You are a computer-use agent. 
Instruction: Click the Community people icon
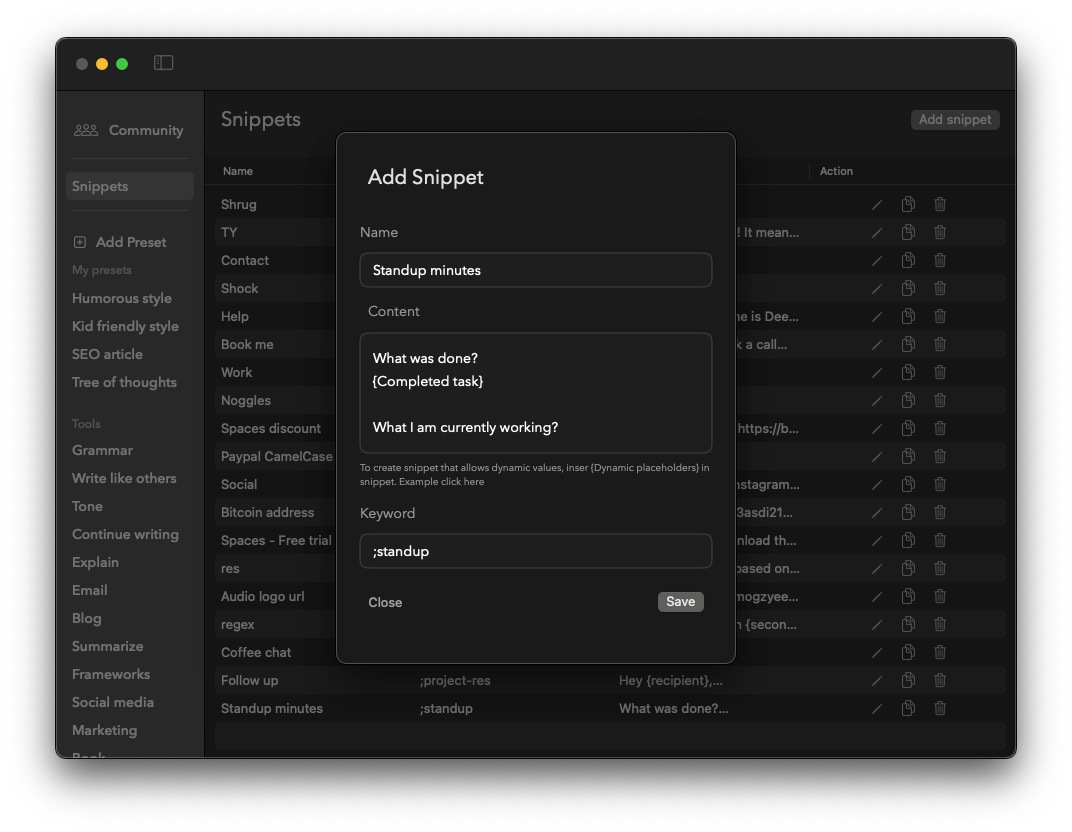(x=86, y=130)
